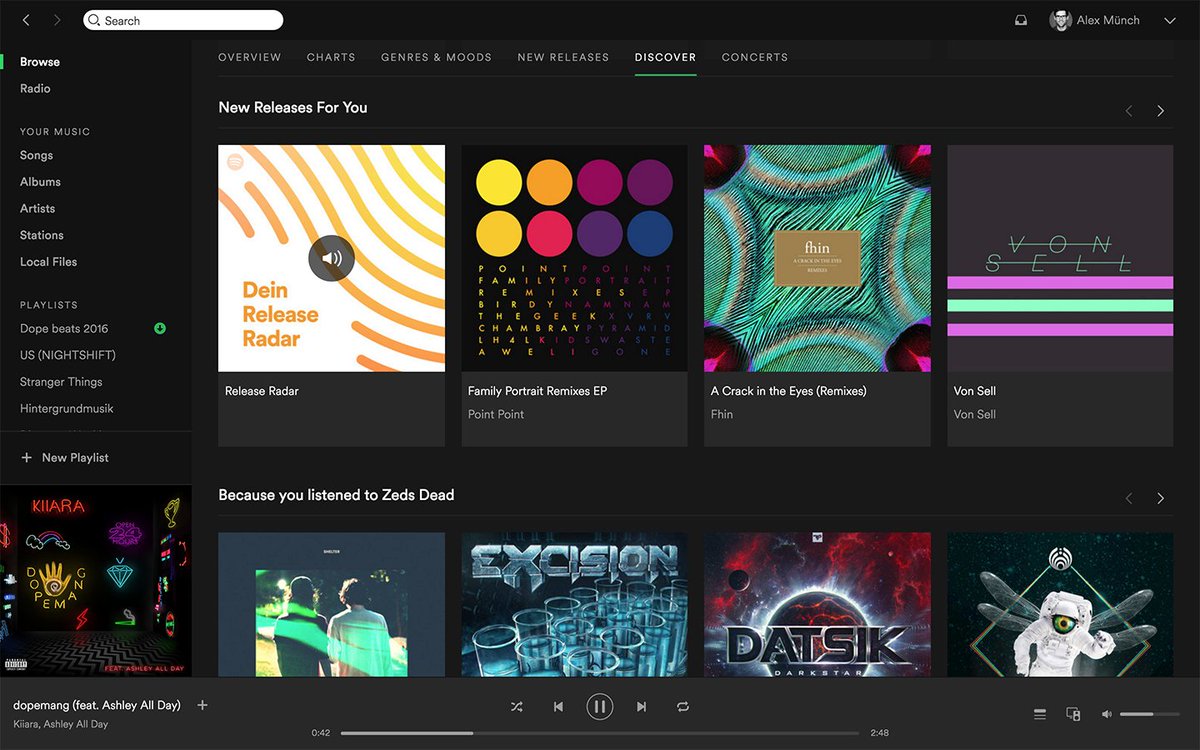
Task: Go to Albums in Your Music
Action: pos(40,182)
